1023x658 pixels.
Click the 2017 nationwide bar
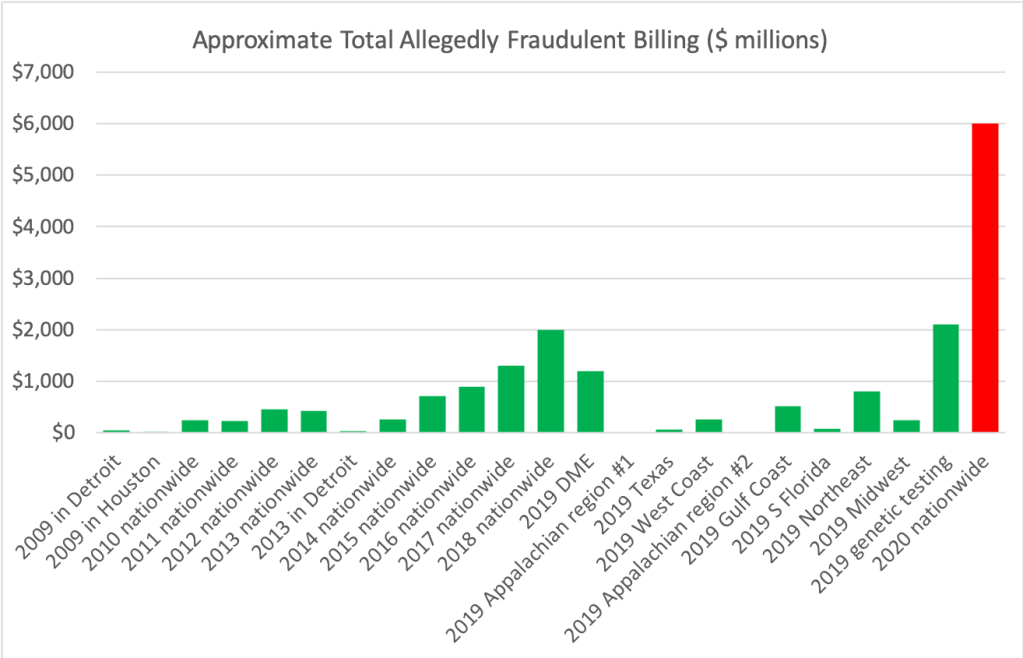point(511,399)
